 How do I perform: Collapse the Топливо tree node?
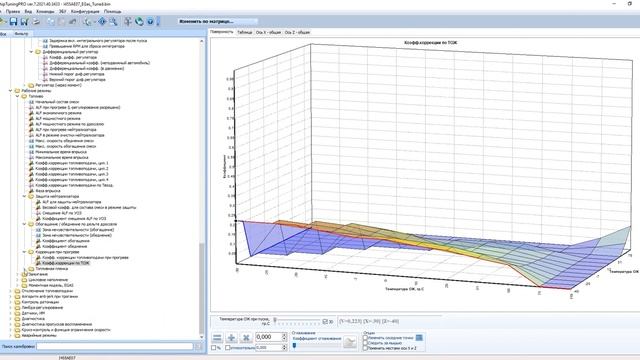pyautogui.click(x=18, y=96)
